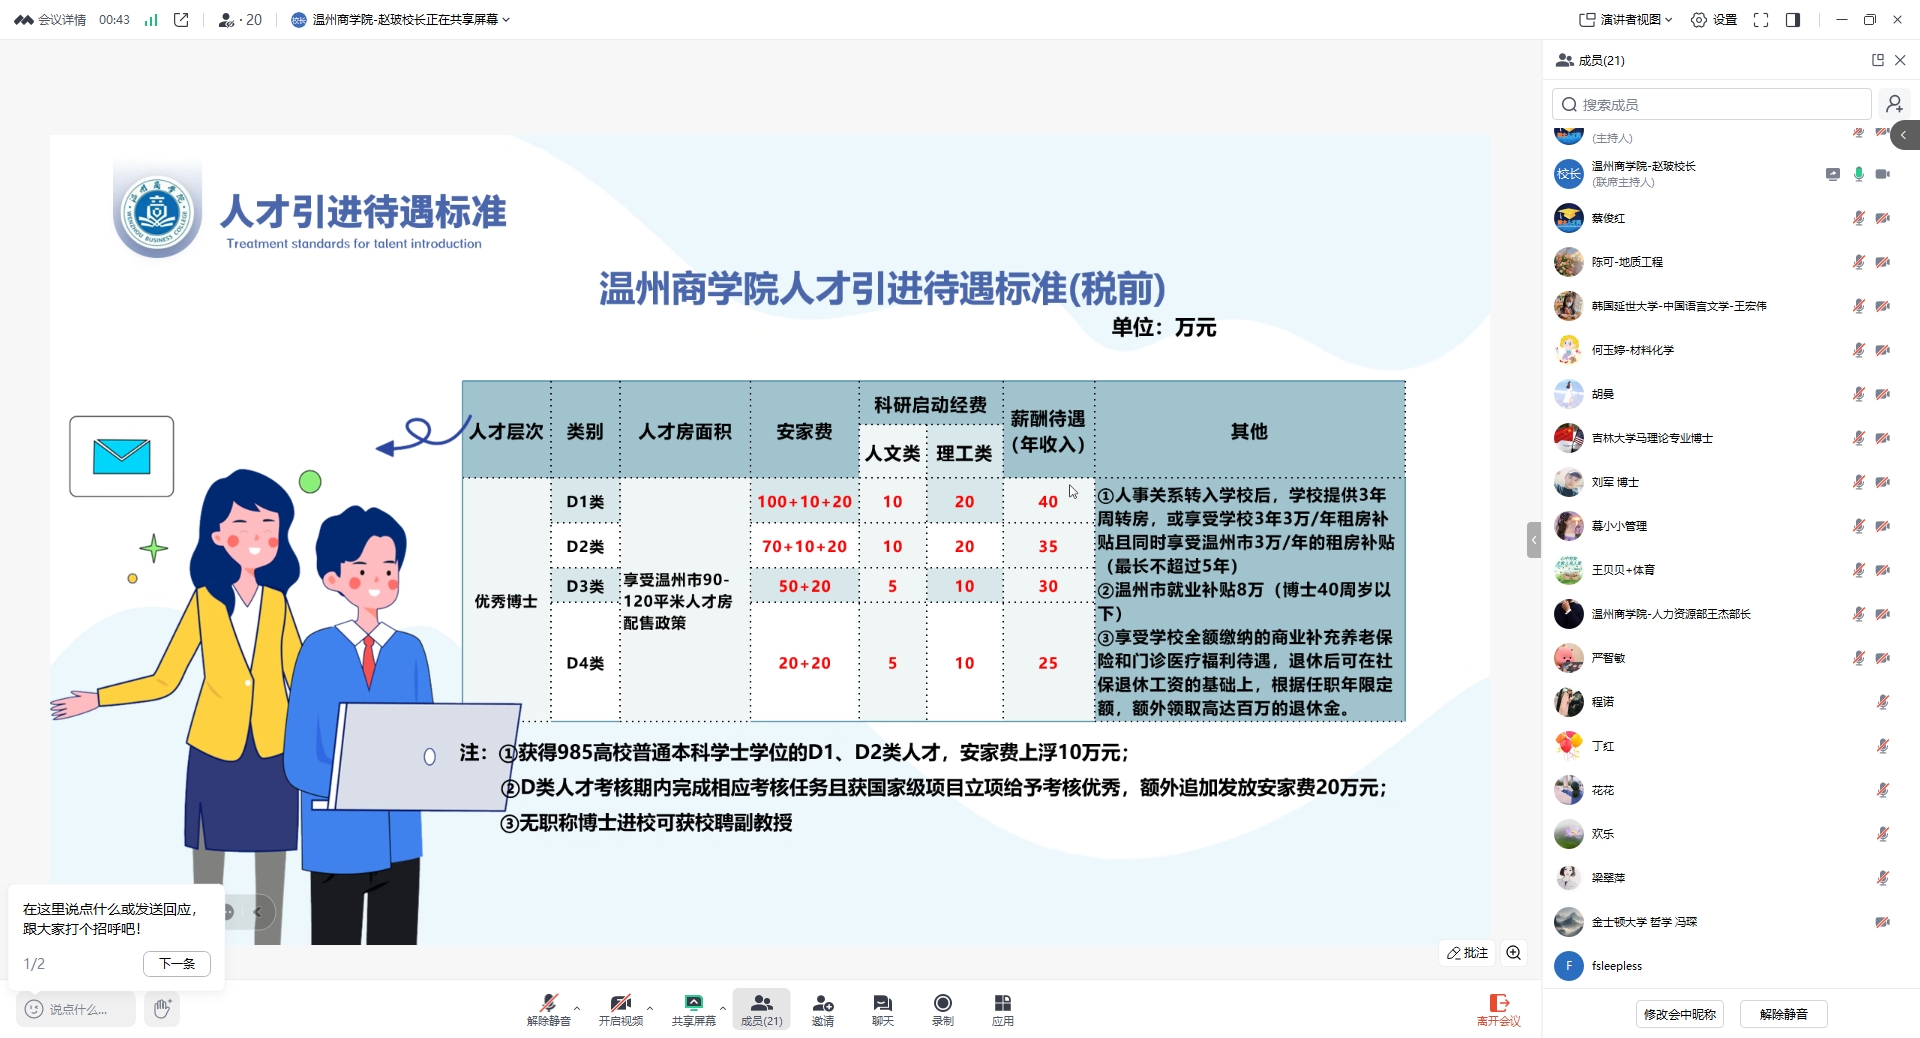Toggle the microphone button for 何玉婷-材料化学
Screen dimensions: 1920x1038
1859,350
